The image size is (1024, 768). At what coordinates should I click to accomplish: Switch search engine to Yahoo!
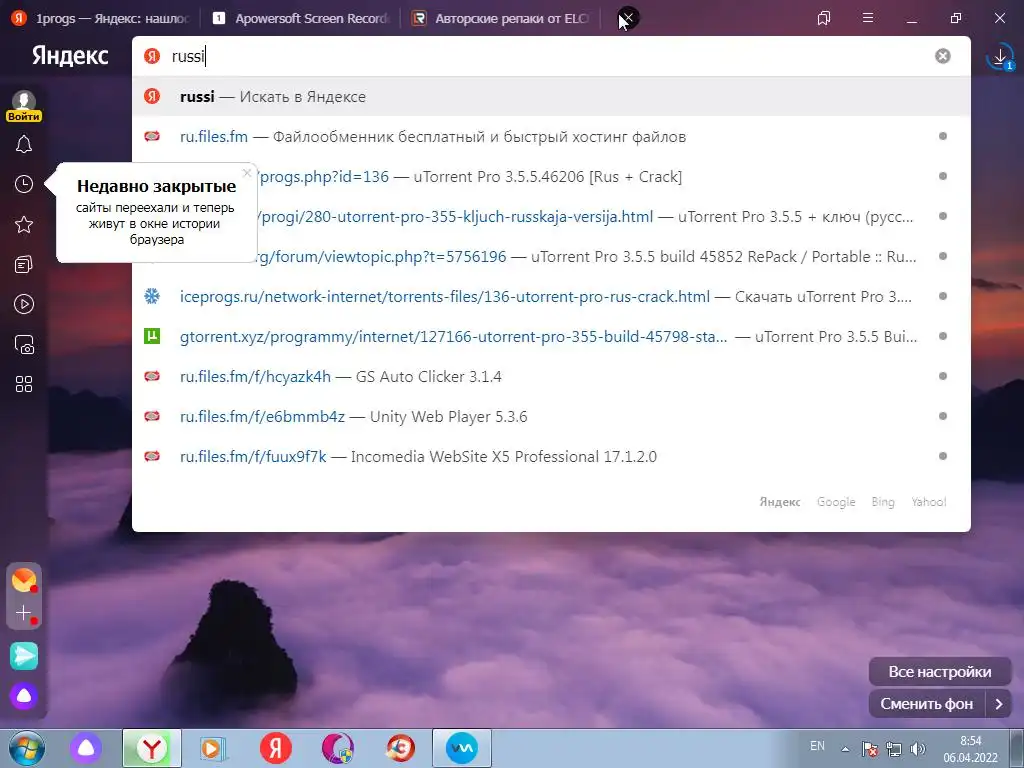click(929, 502)
